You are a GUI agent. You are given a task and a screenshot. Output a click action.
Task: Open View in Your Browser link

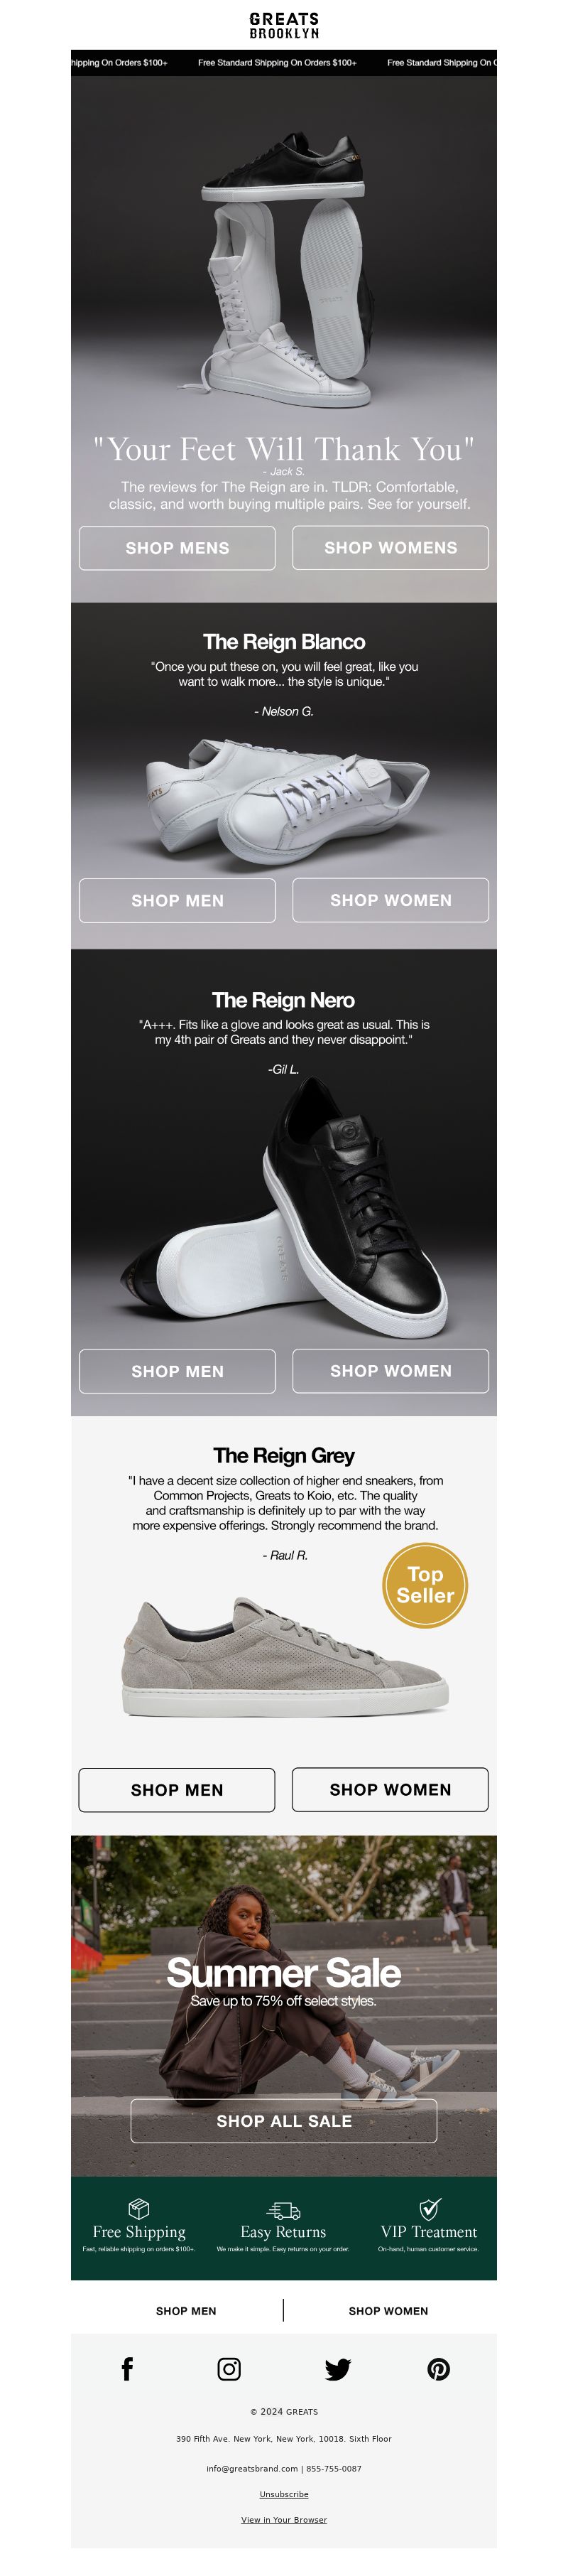tap(284, 2520)
